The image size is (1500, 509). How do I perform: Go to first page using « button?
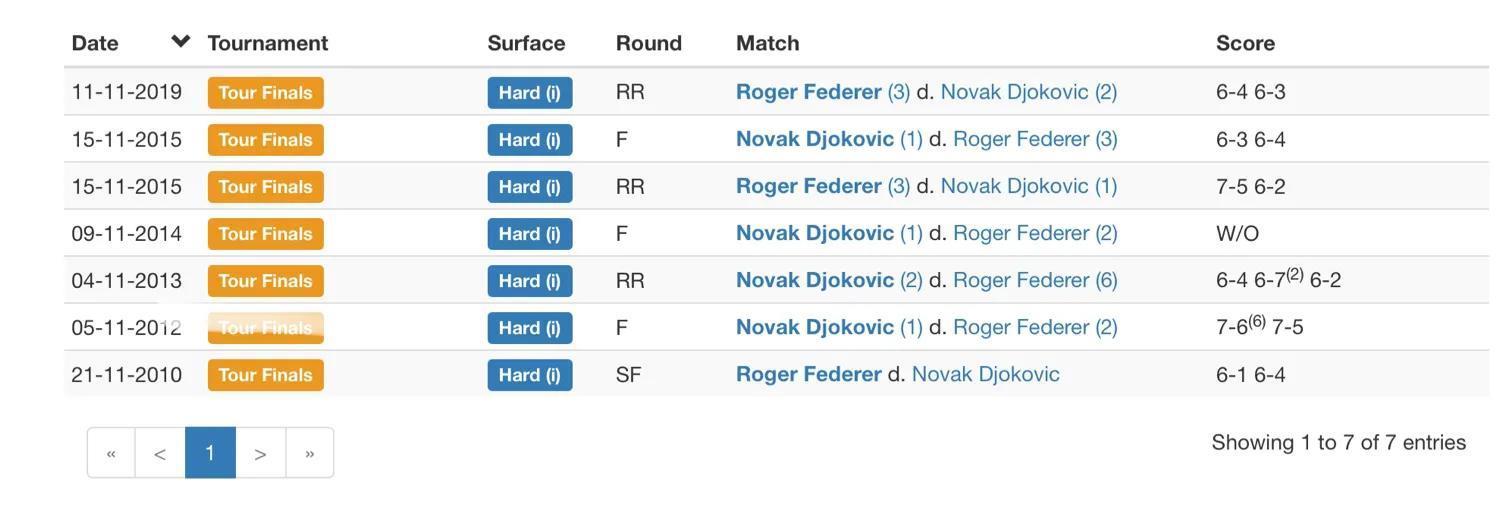pos(111,453)
